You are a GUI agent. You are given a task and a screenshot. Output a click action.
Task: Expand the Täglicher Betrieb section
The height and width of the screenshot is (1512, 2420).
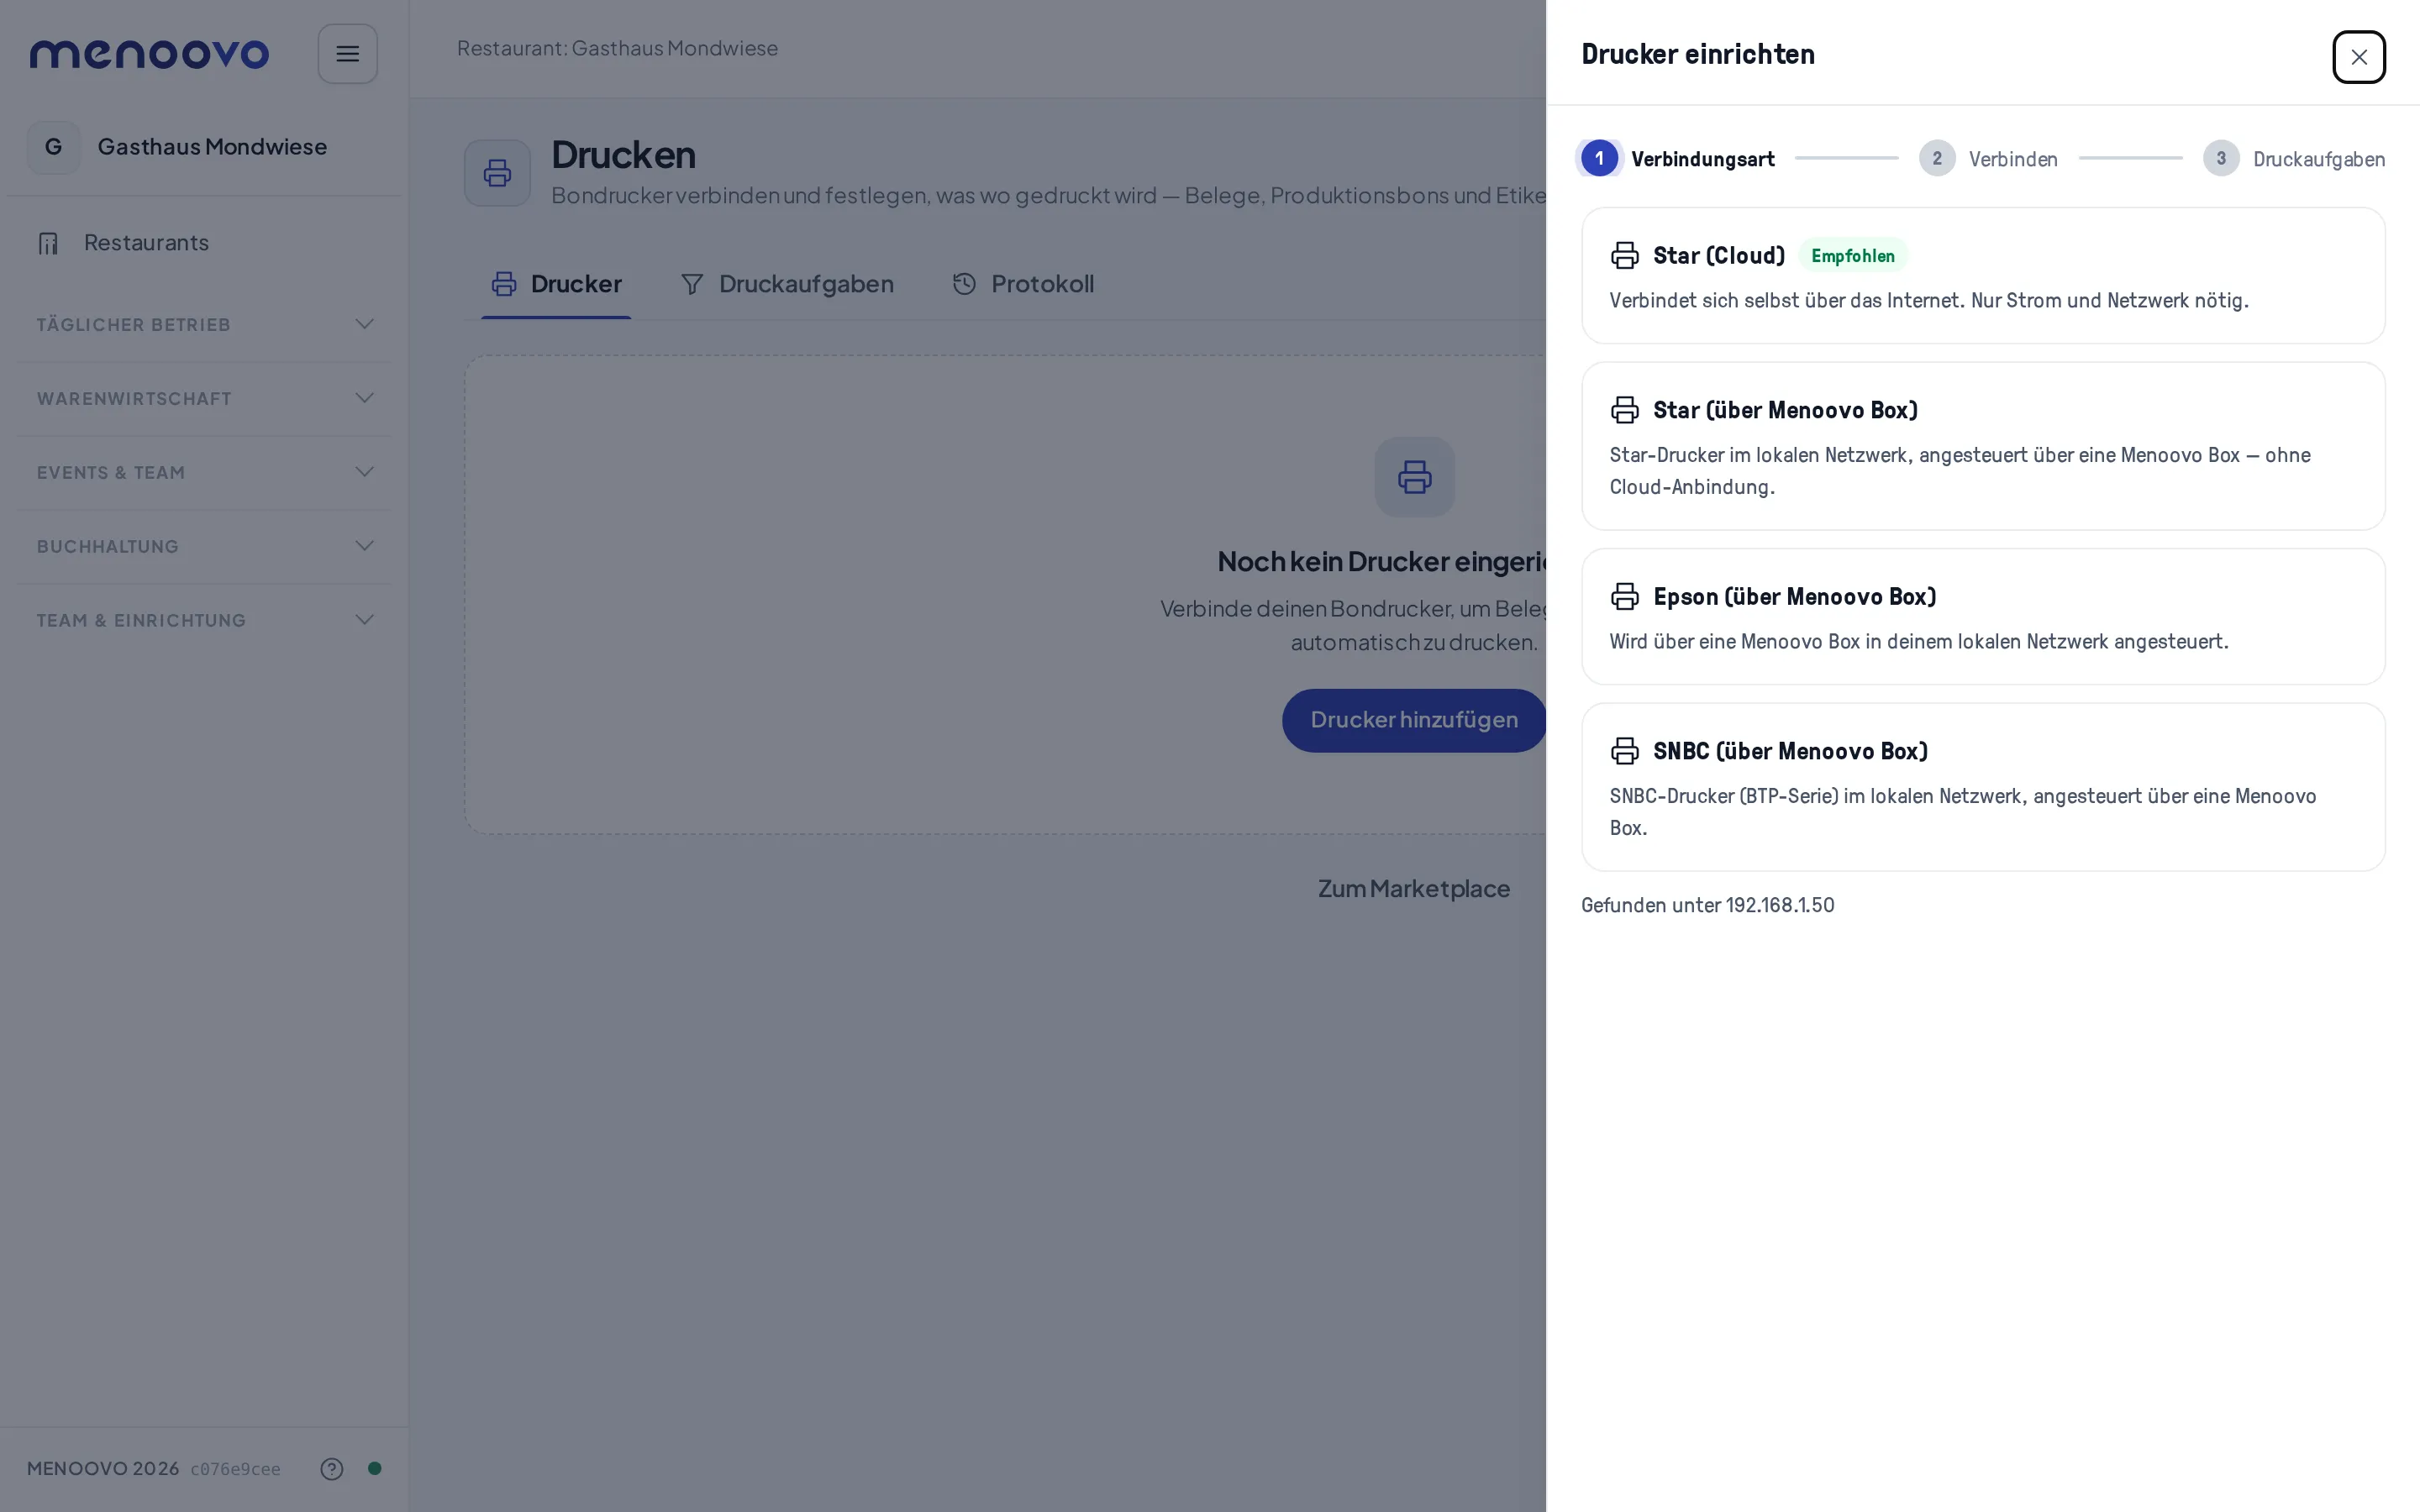tap(204, 324)
